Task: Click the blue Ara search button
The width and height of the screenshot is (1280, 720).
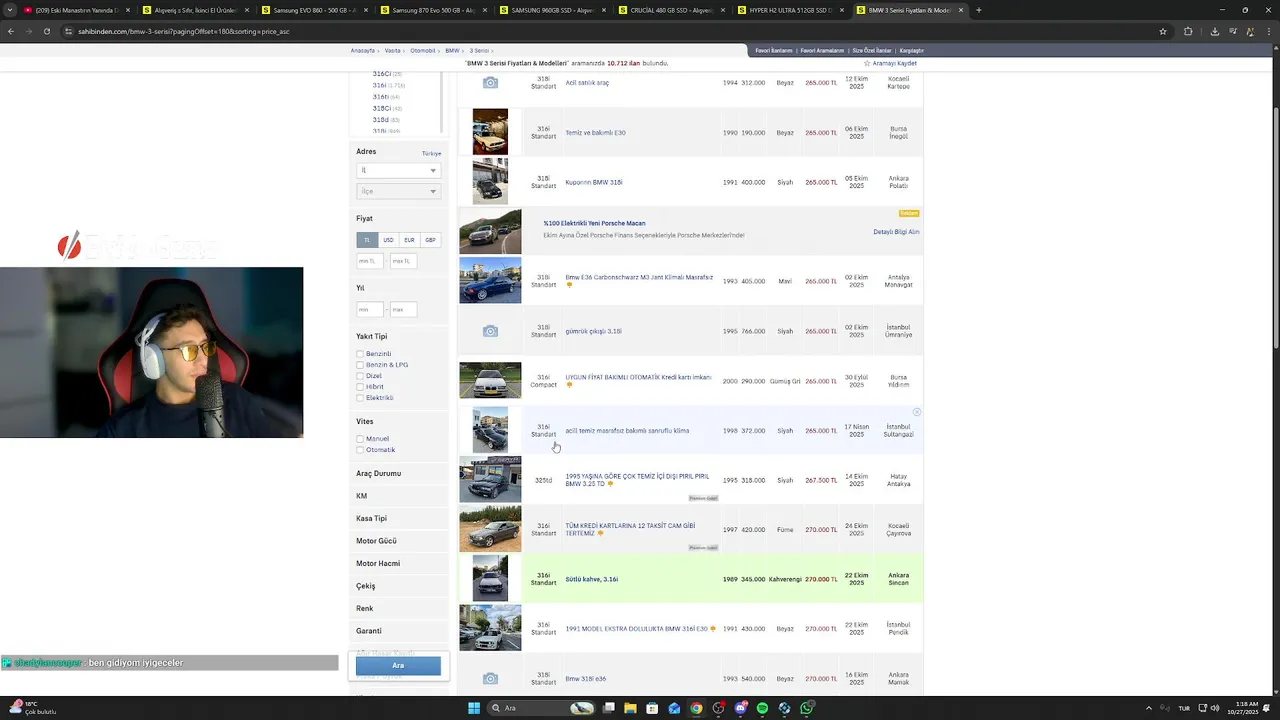Action: [398, 665]
